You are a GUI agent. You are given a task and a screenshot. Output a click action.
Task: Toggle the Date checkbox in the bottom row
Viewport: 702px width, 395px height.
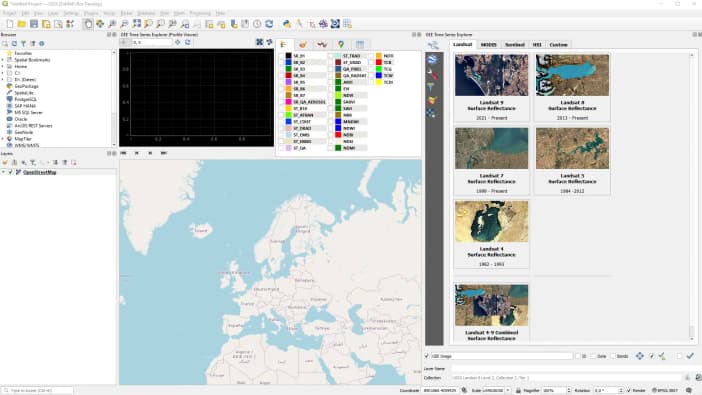tap(594, 356)
